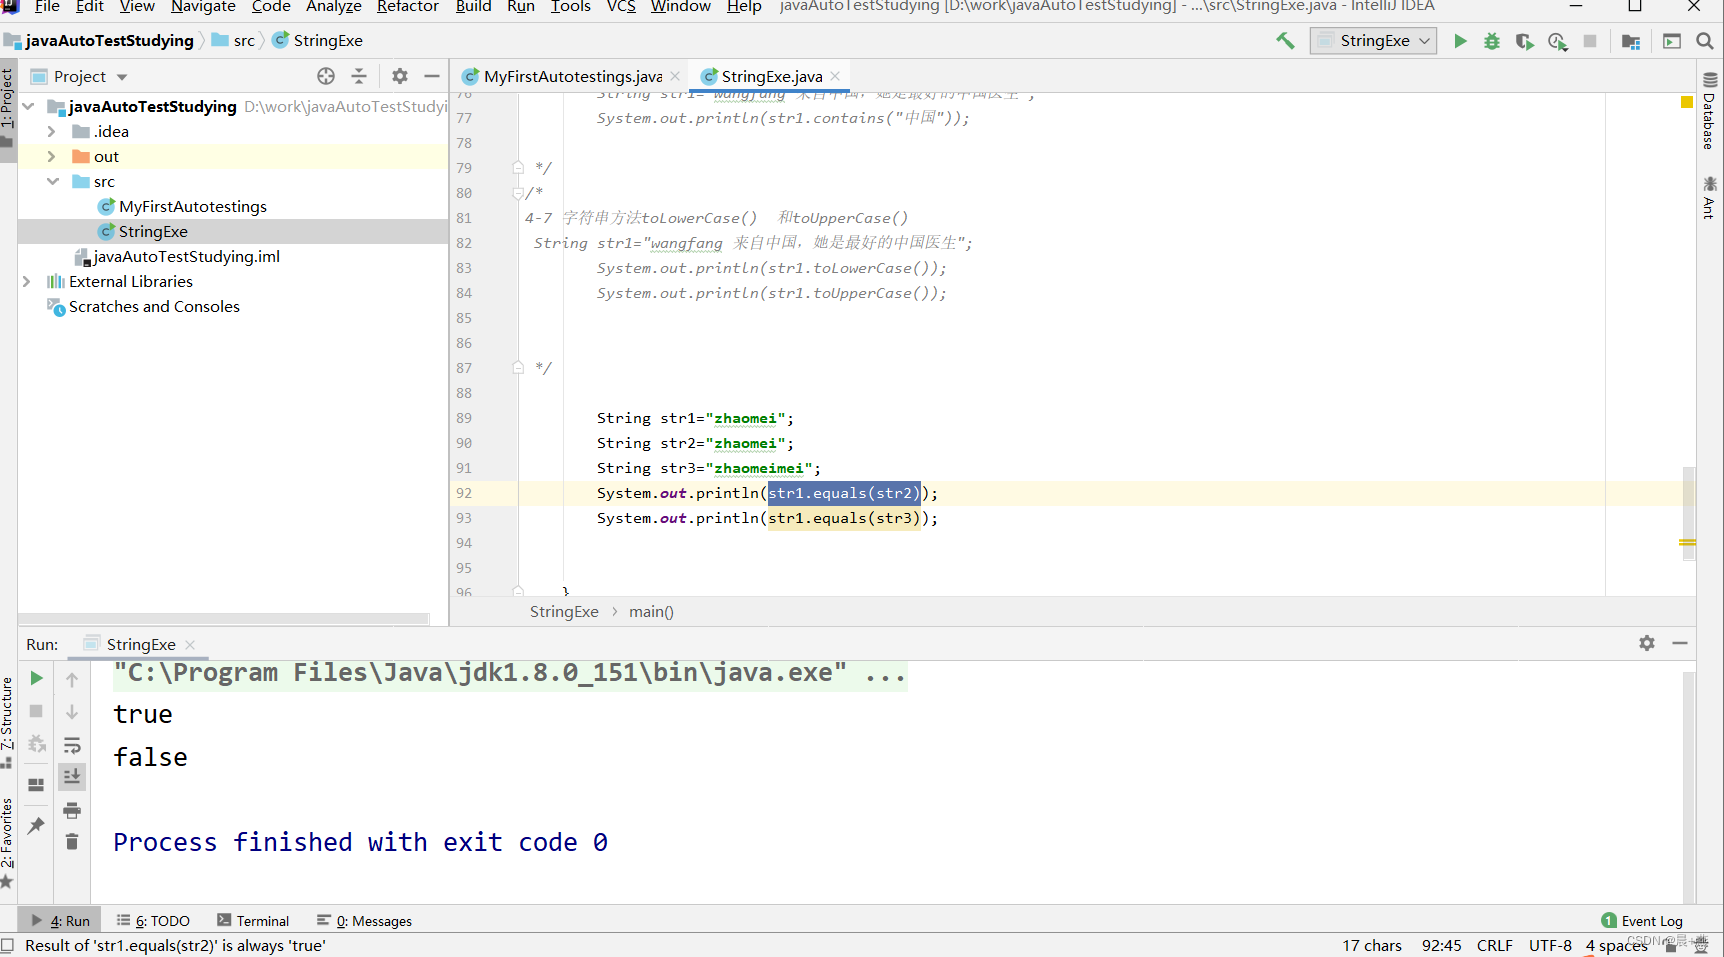Toggle soft-wrap in Run console

[x=72, y=745]
